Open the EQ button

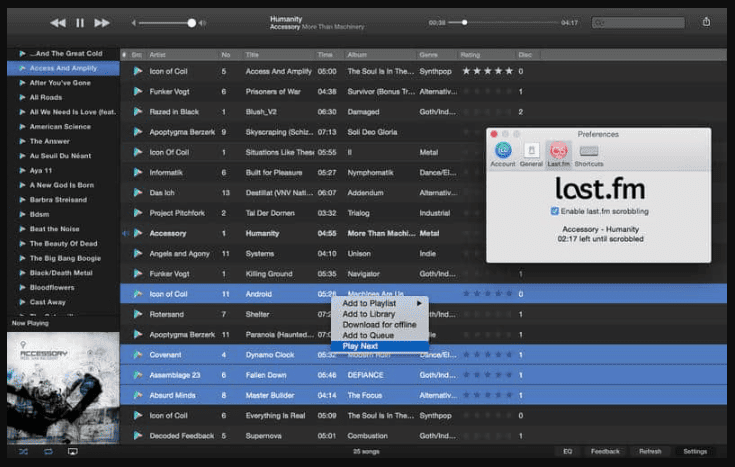568,451
